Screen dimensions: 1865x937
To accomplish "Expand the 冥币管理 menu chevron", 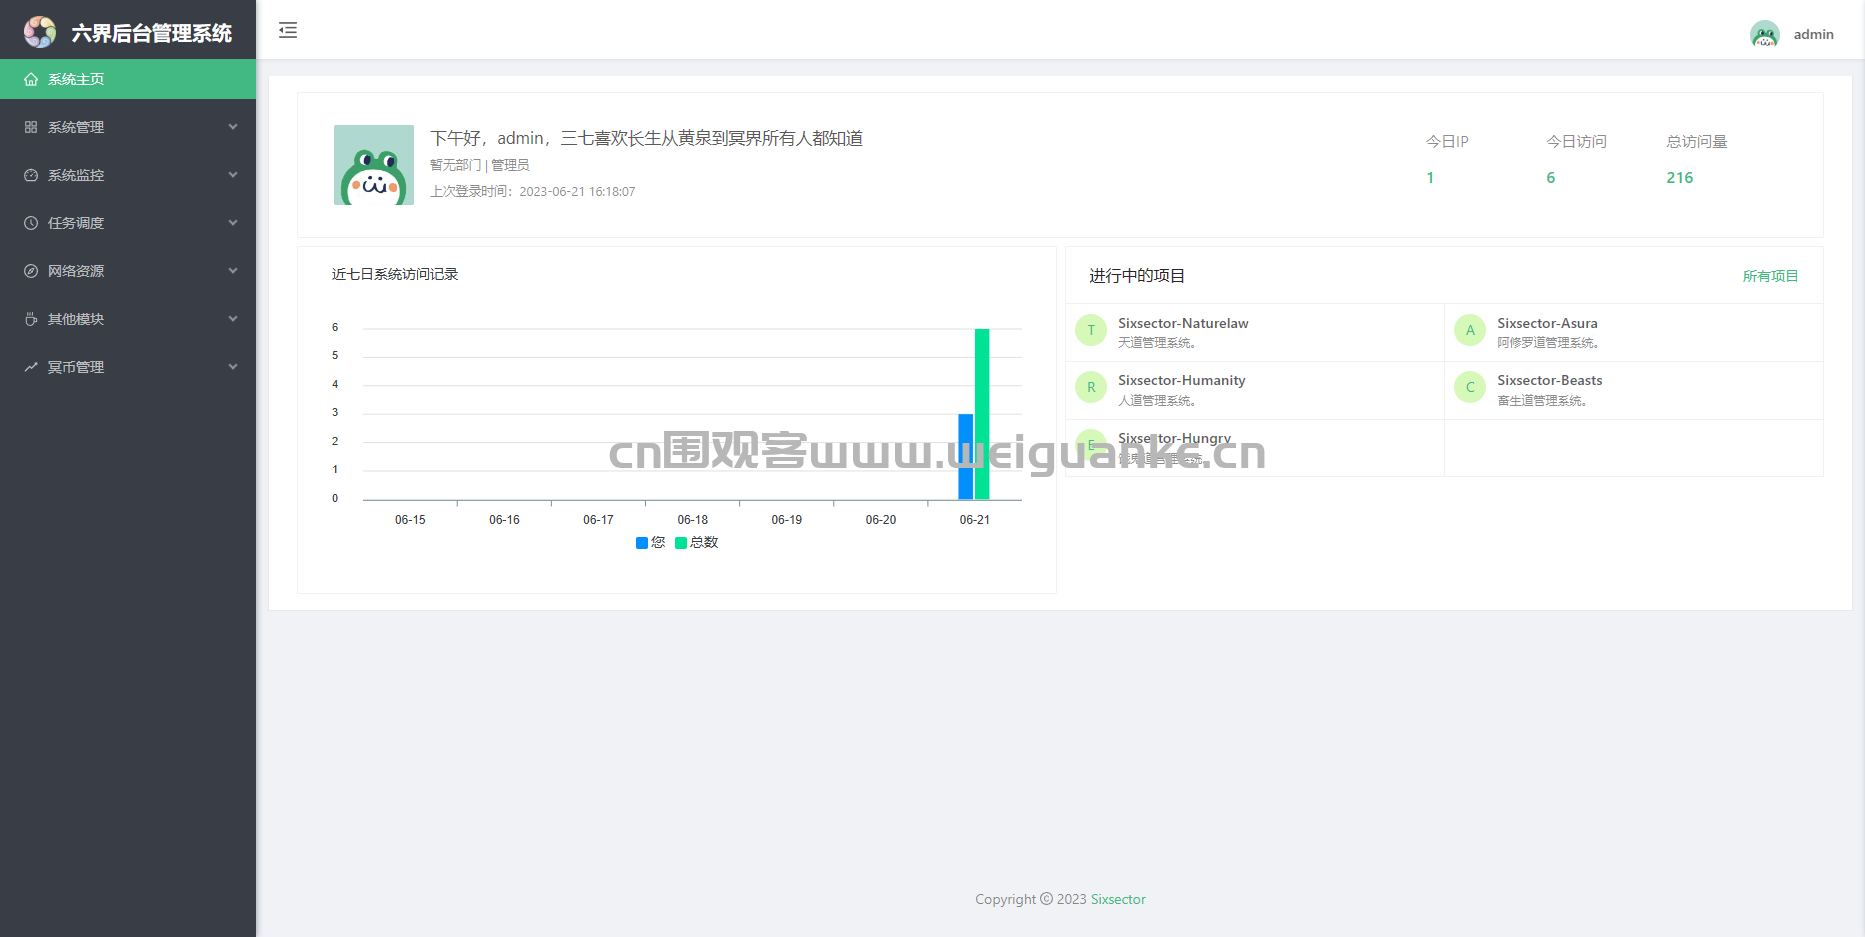I will tap(233, 367).
